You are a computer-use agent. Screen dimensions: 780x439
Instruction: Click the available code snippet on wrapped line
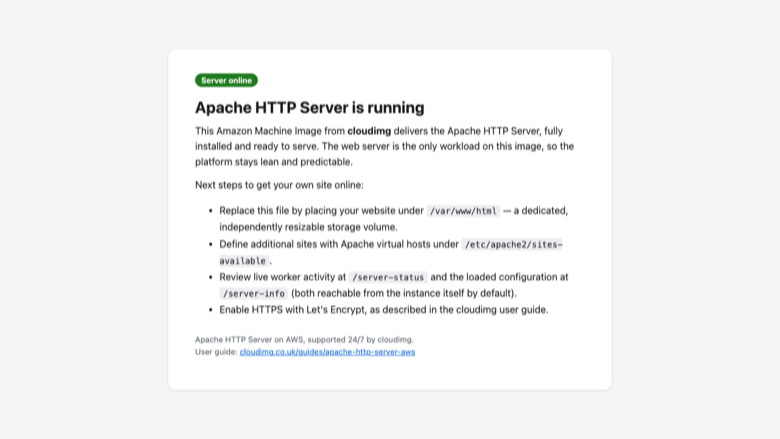[x=243, y=261]
